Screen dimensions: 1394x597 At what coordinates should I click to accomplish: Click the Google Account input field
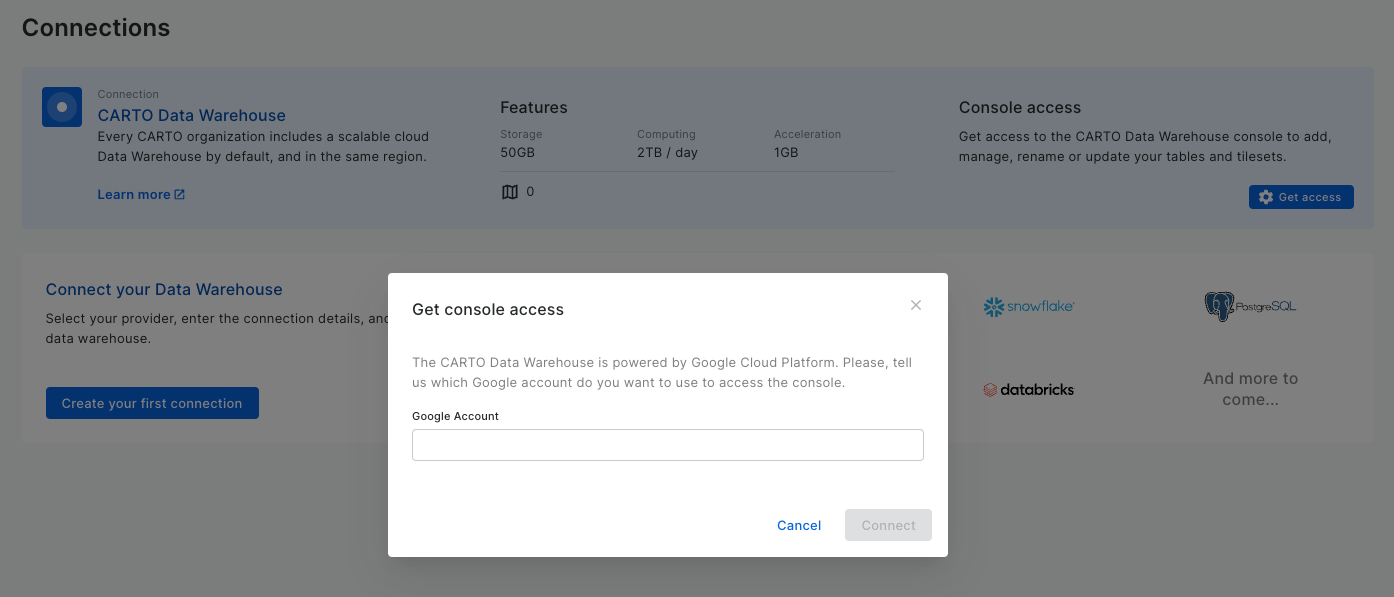tap(667, 445)
